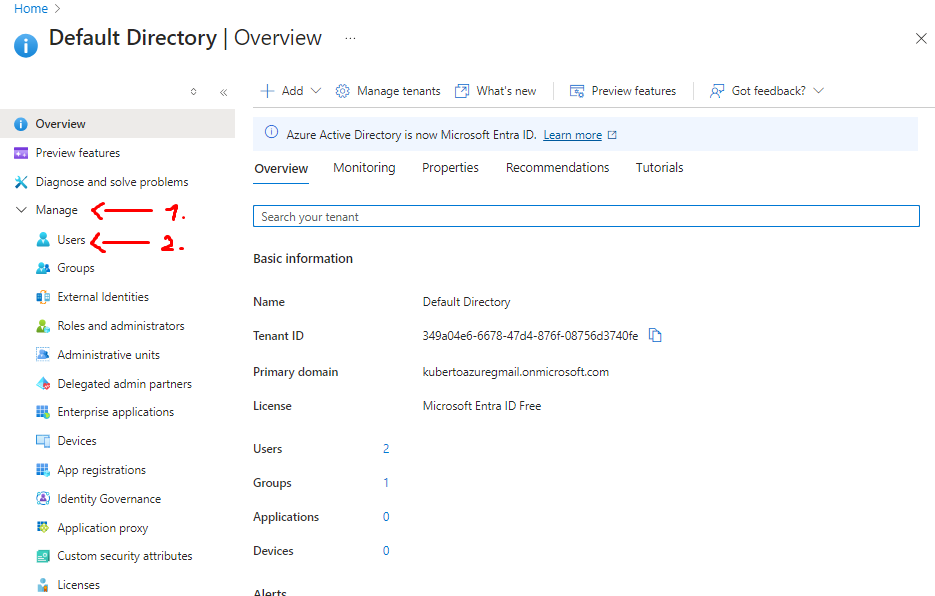Click the Custom security attributes icon

[43, 556]
